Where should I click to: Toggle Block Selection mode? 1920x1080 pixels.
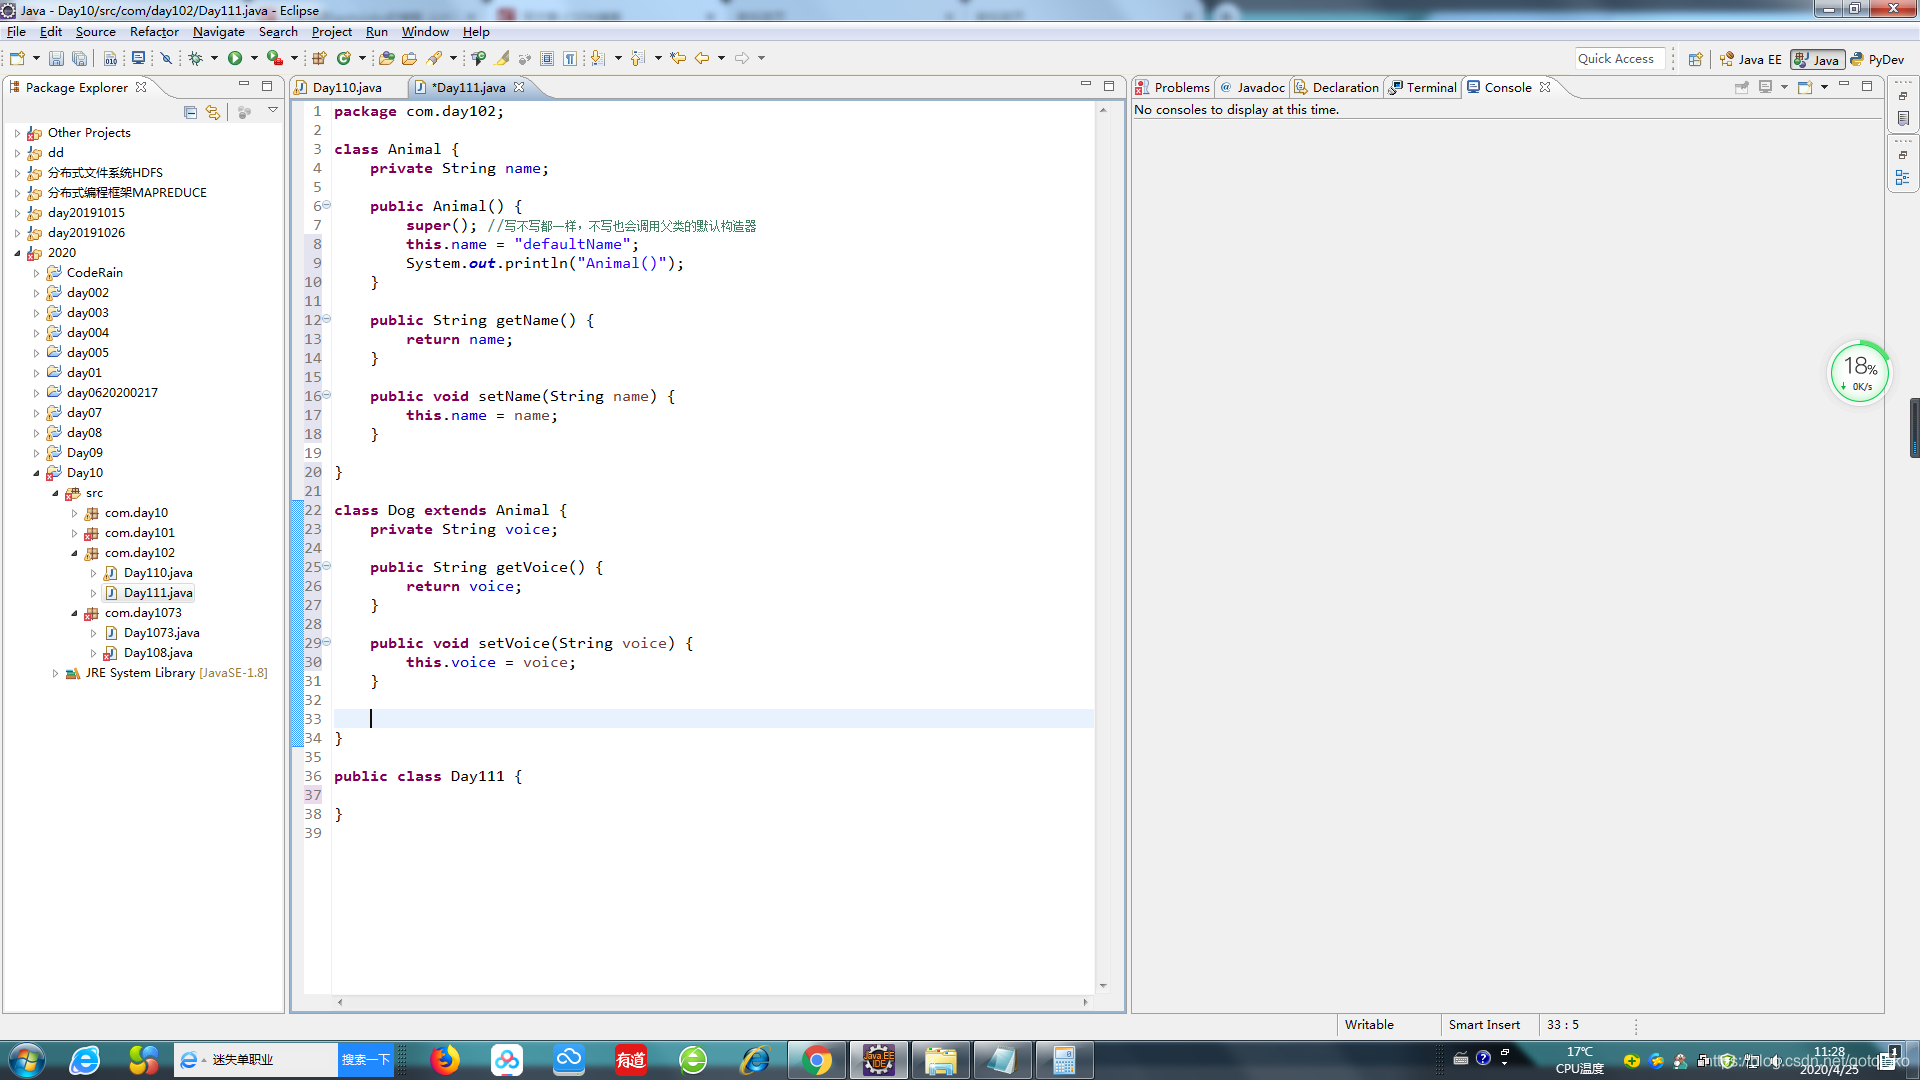pyautogui.click(x=547, y=59)
